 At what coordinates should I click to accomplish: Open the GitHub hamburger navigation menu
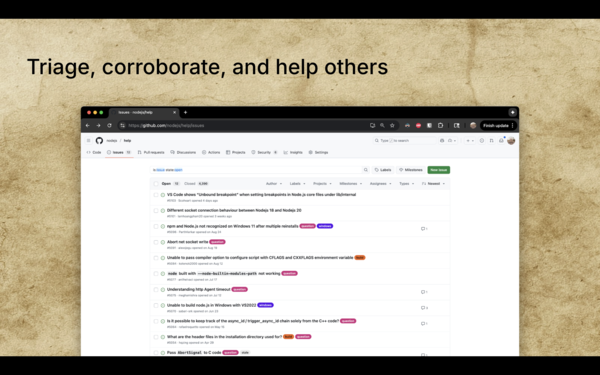pos(88,141)
